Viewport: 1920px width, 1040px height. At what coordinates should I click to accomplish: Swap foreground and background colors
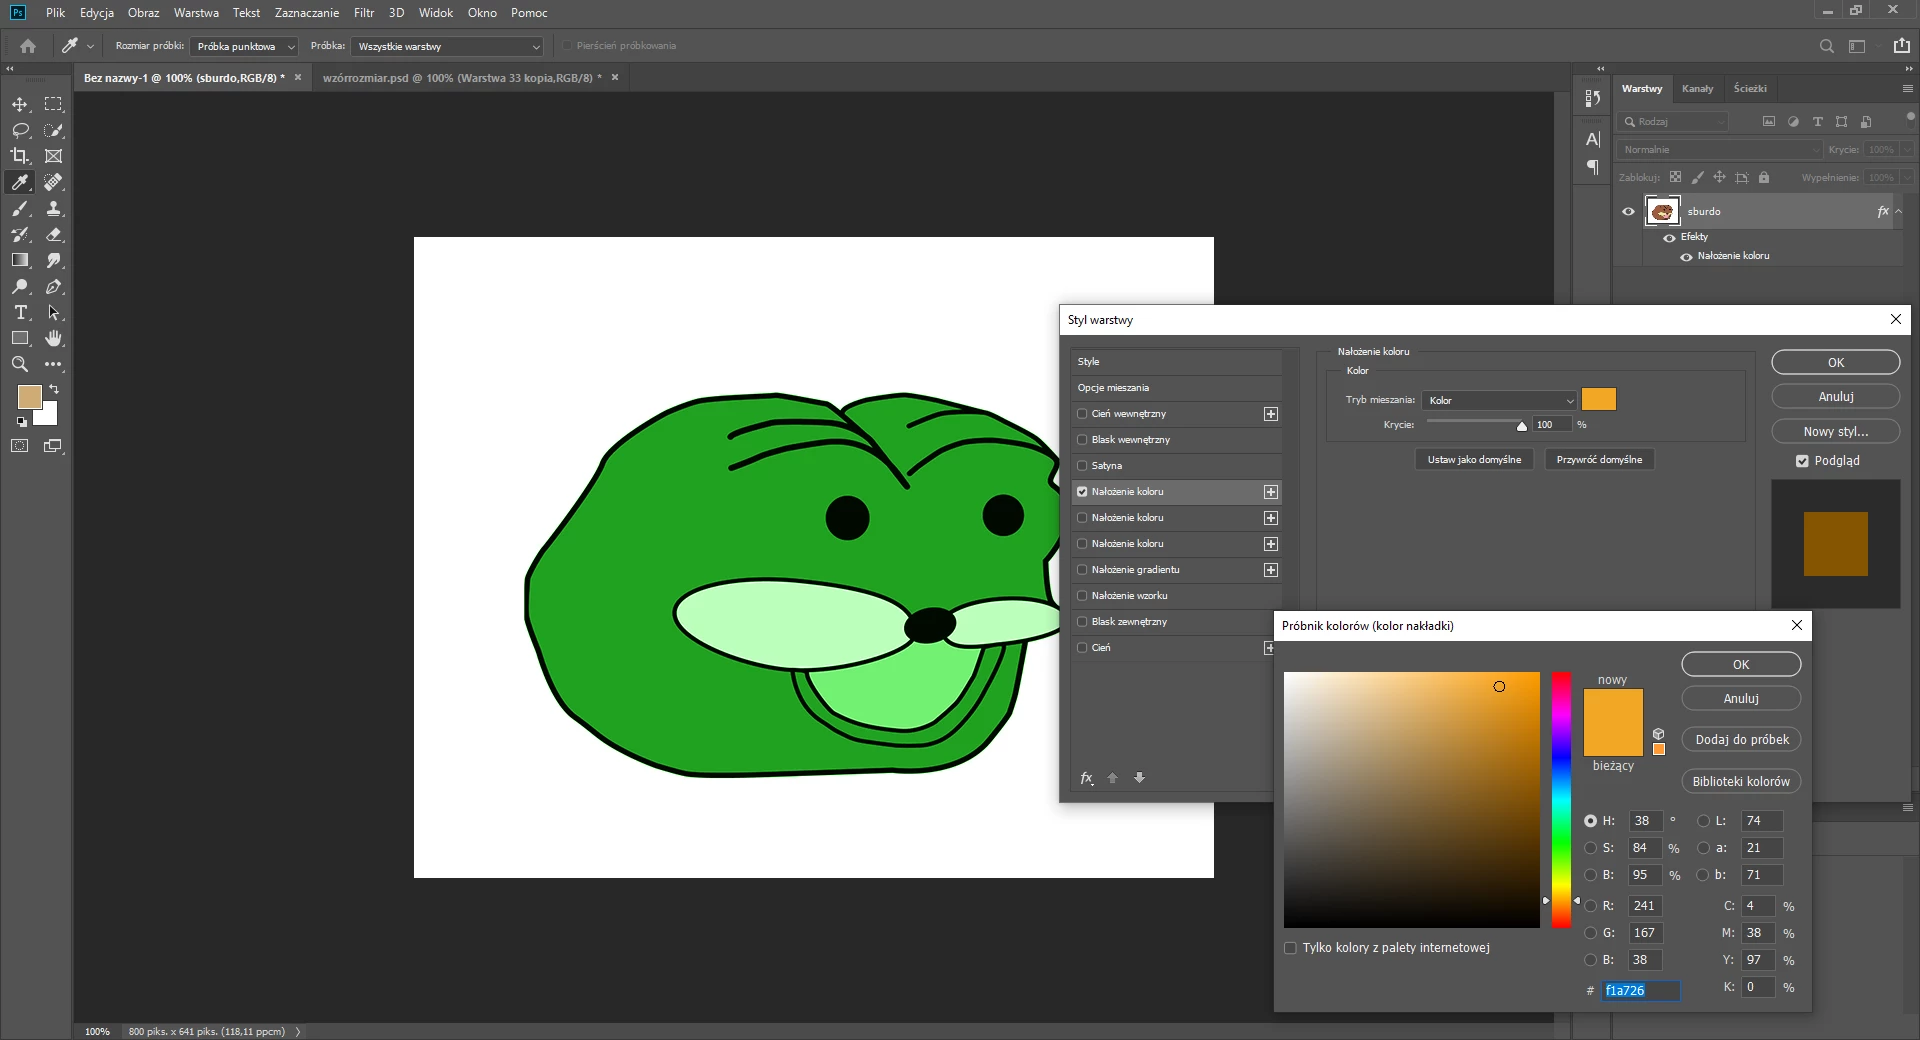click(54, 389)
